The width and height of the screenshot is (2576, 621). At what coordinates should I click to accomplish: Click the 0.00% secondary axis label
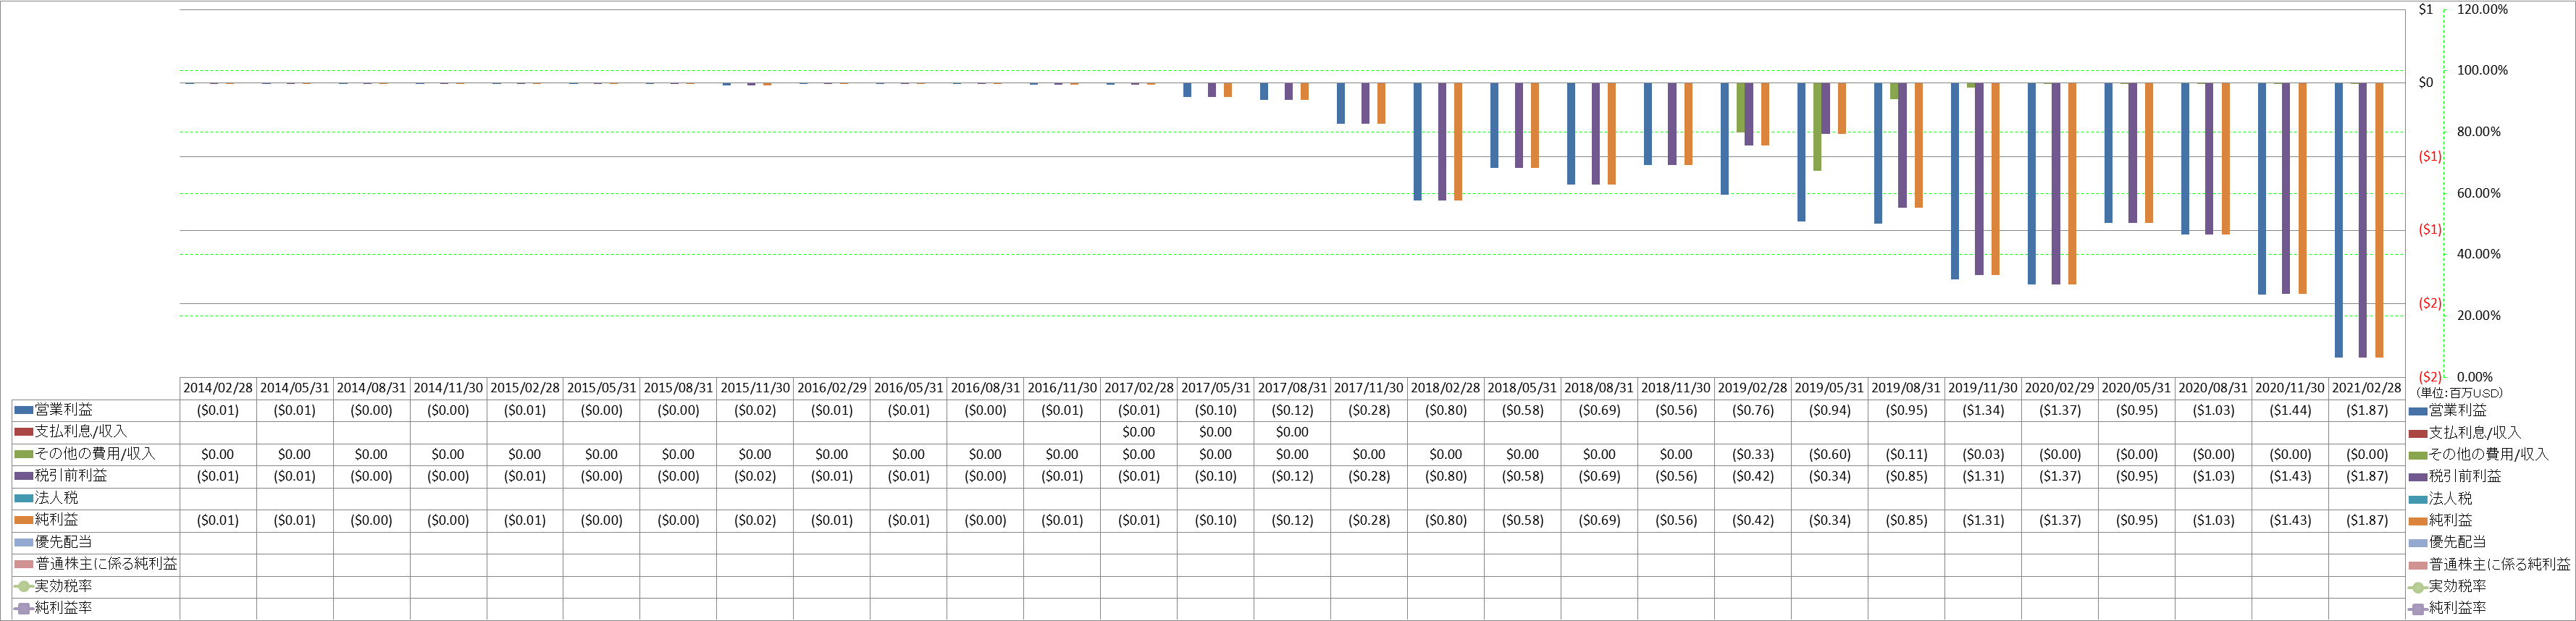point(2474,377)
